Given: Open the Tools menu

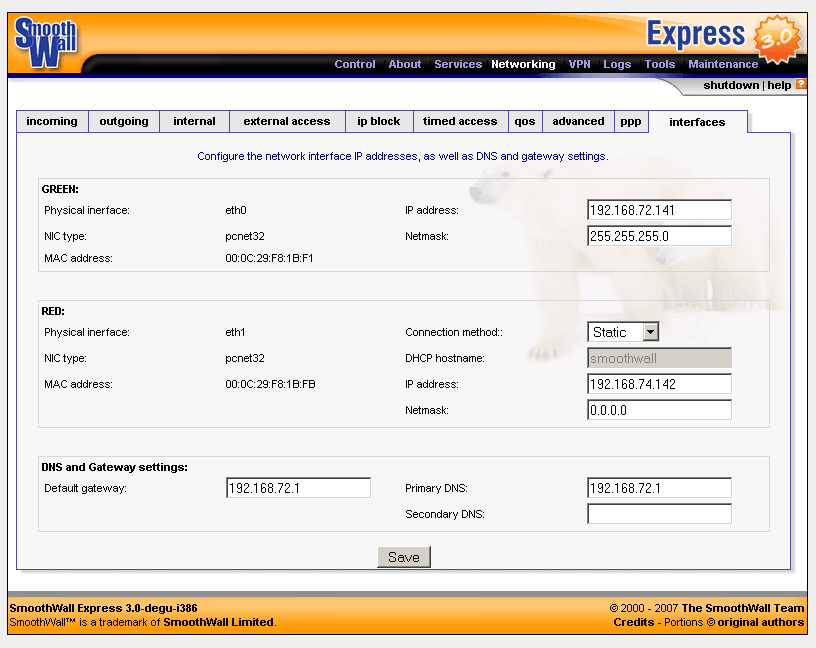Looking at the screenshot, I should pyautogui.click(x=659, y=64).
